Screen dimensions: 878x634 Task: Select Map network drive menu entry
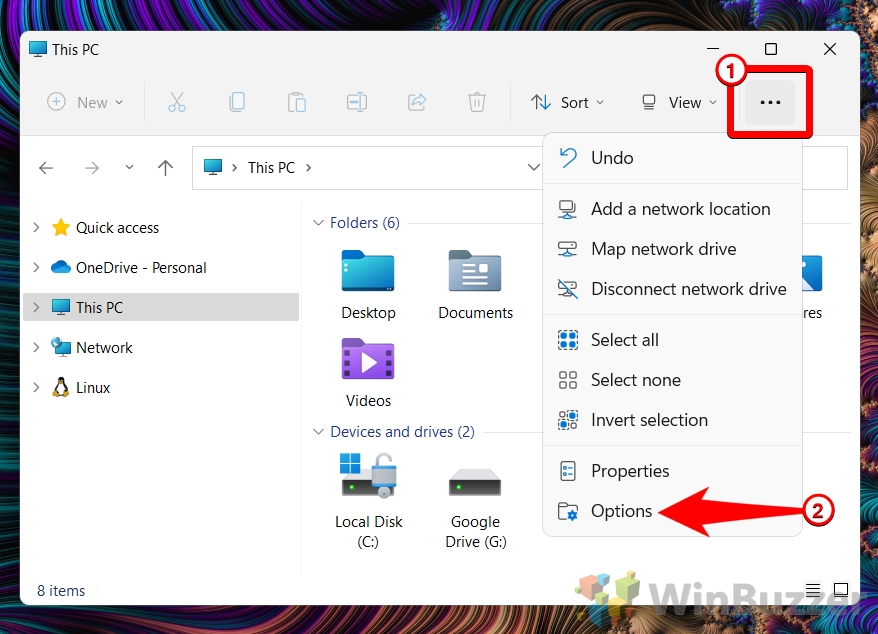coord(663,249)
